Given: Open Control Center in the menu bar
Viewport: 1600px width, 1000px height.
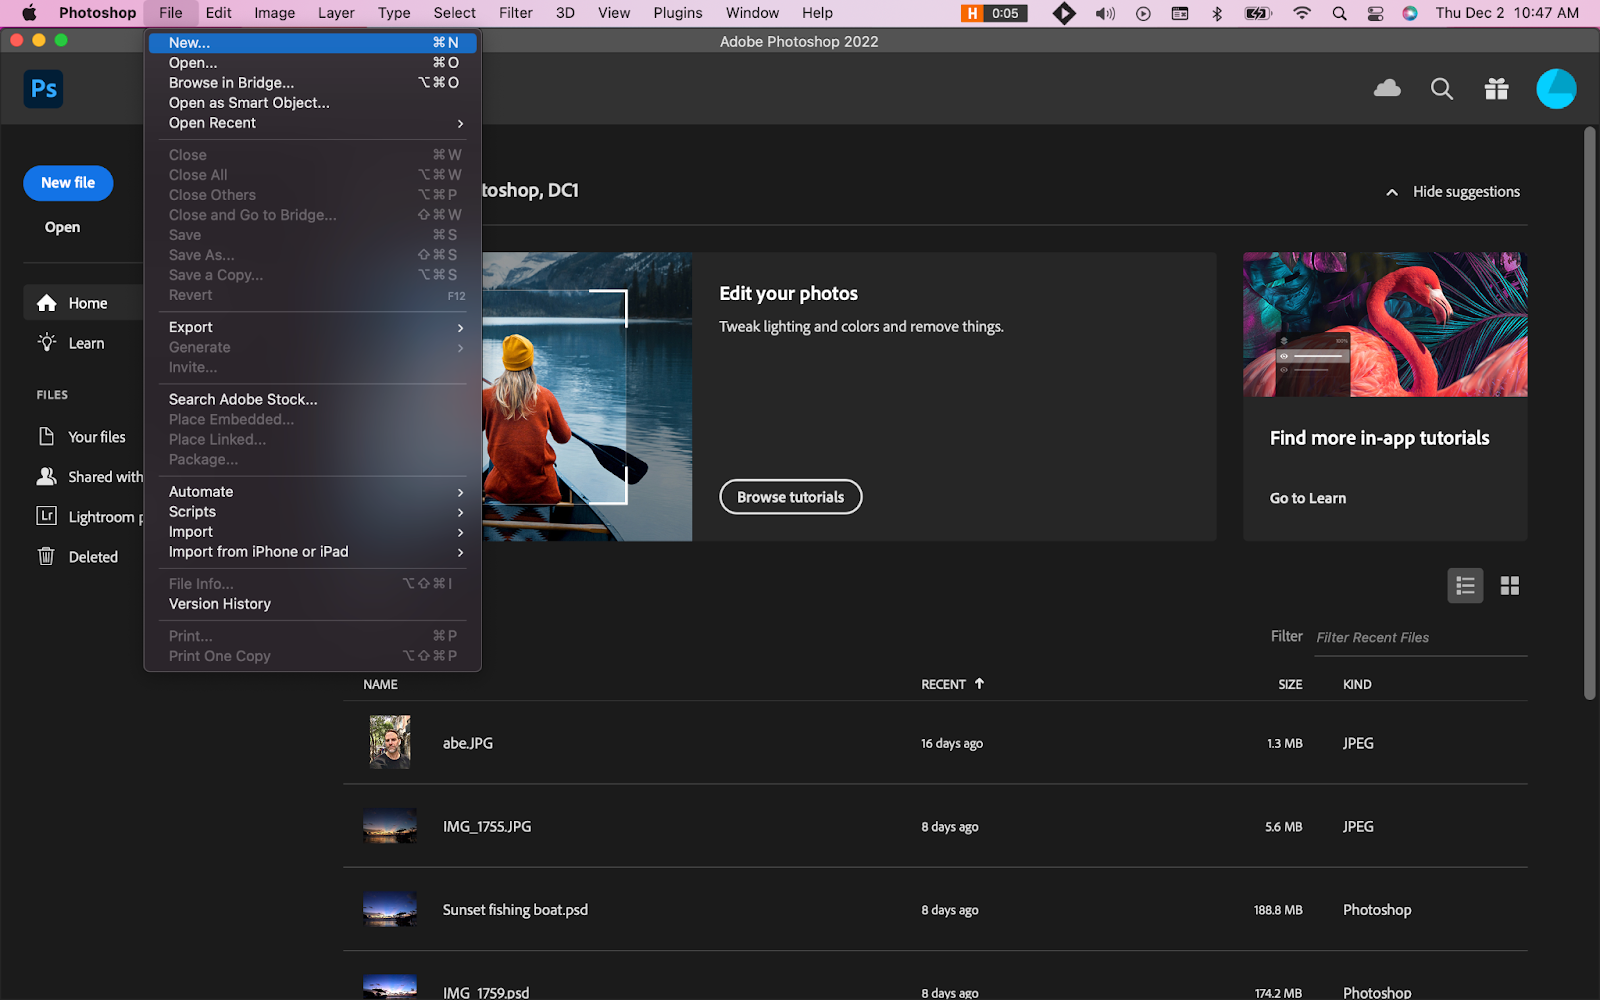Looking at the screenshot, I should click(x=1375, y=13).
